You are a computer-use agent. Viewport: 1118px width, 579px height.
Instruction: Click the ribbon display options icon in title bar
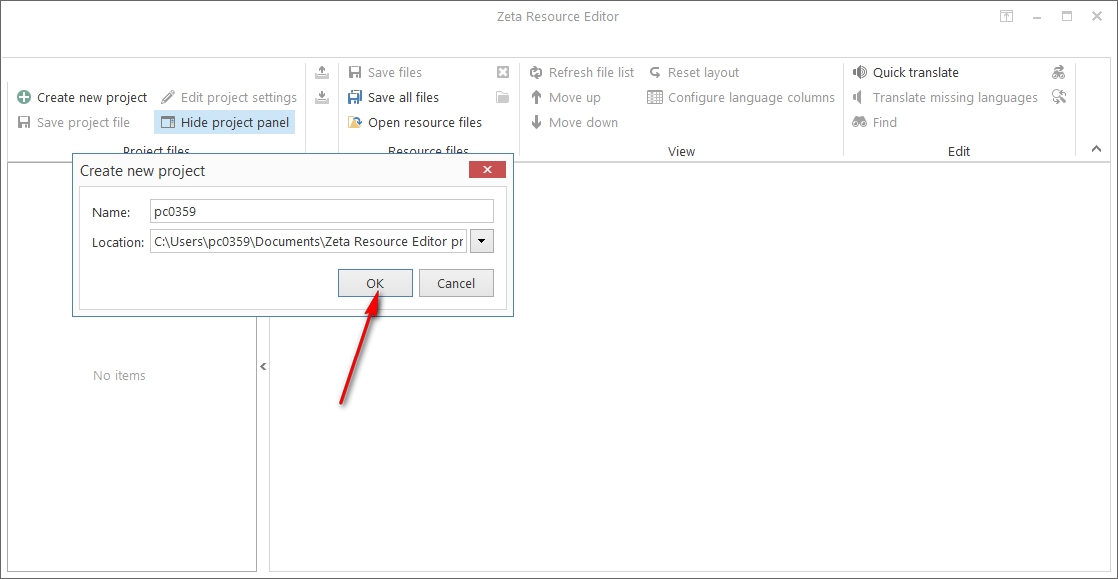pos(1006,16)
